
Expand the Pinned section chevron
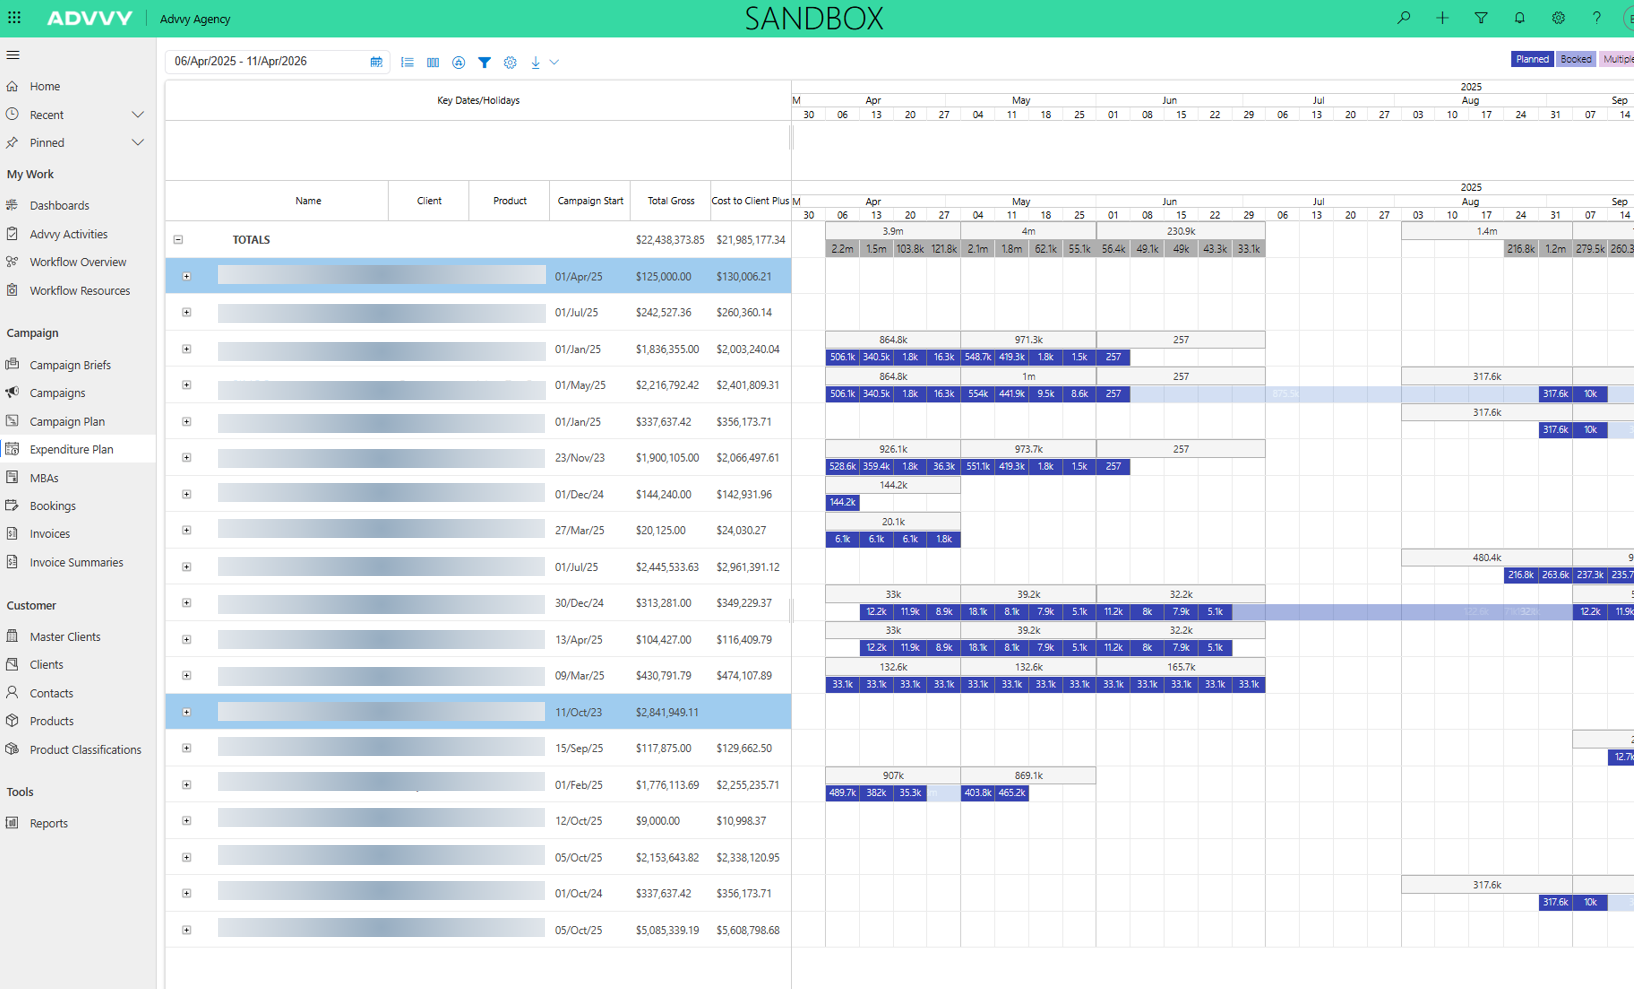[x=138, y=143]
